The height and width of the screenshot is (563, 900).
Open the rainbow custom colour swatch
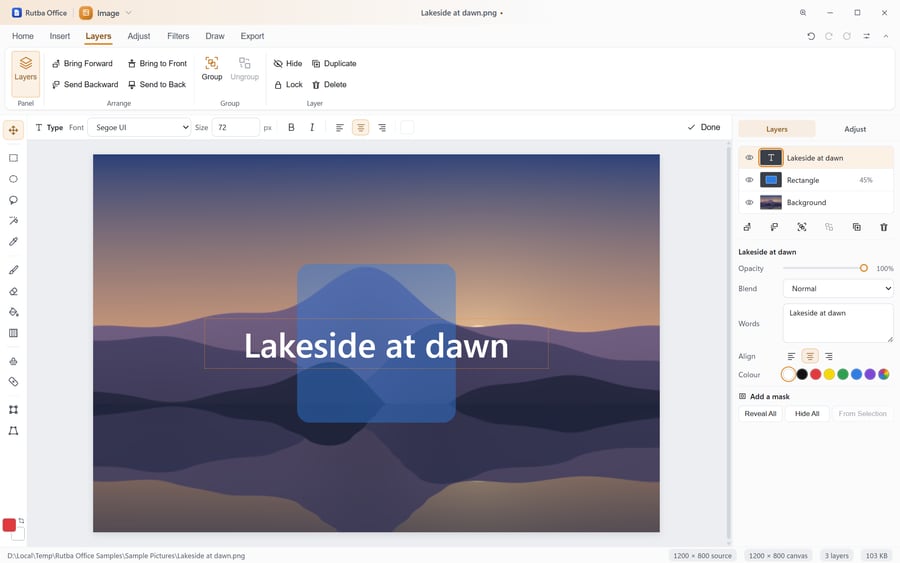coord(884,375)
